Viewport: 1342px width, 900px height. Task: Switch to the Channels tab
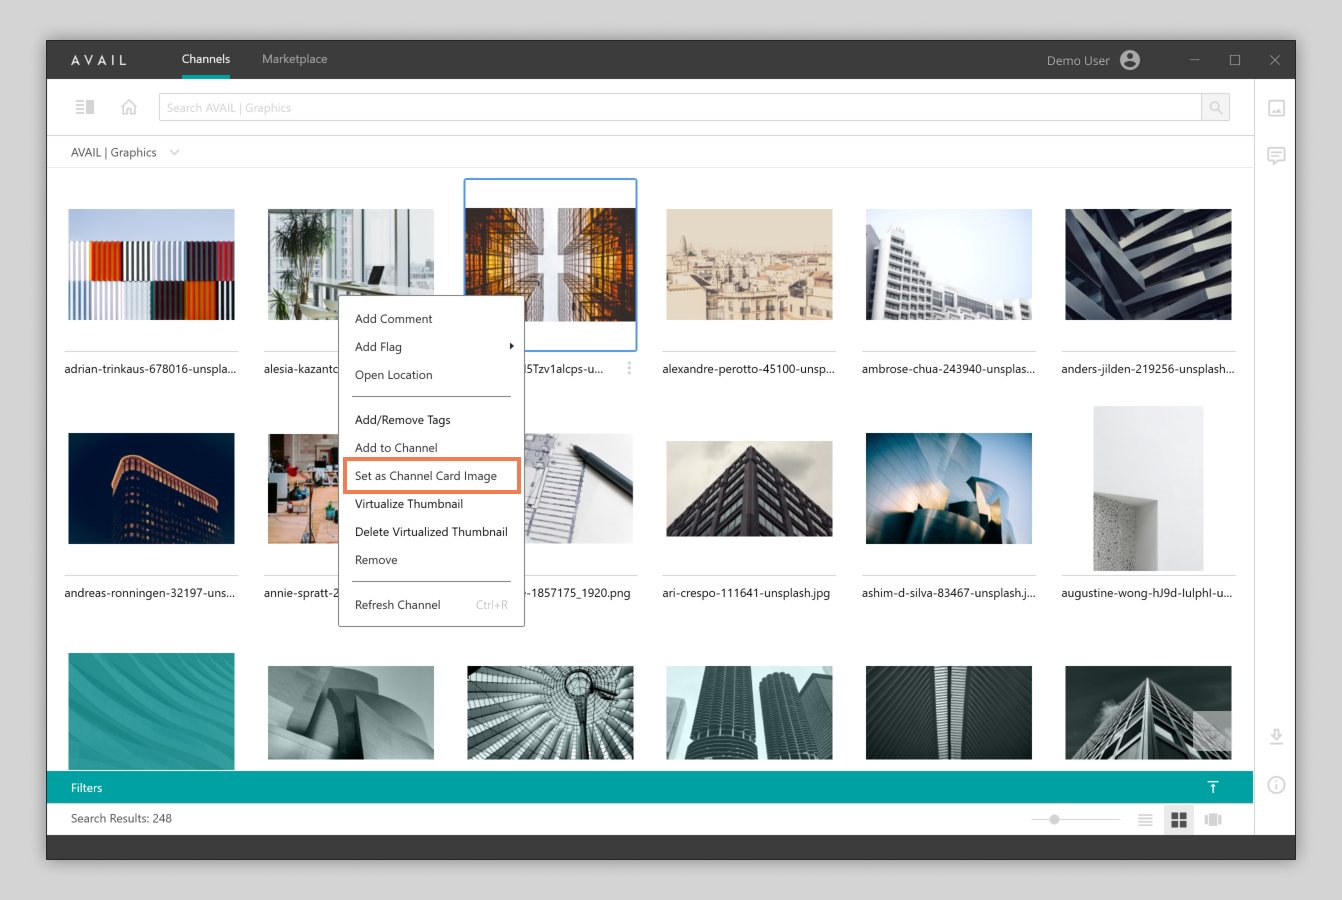(206, 59)
